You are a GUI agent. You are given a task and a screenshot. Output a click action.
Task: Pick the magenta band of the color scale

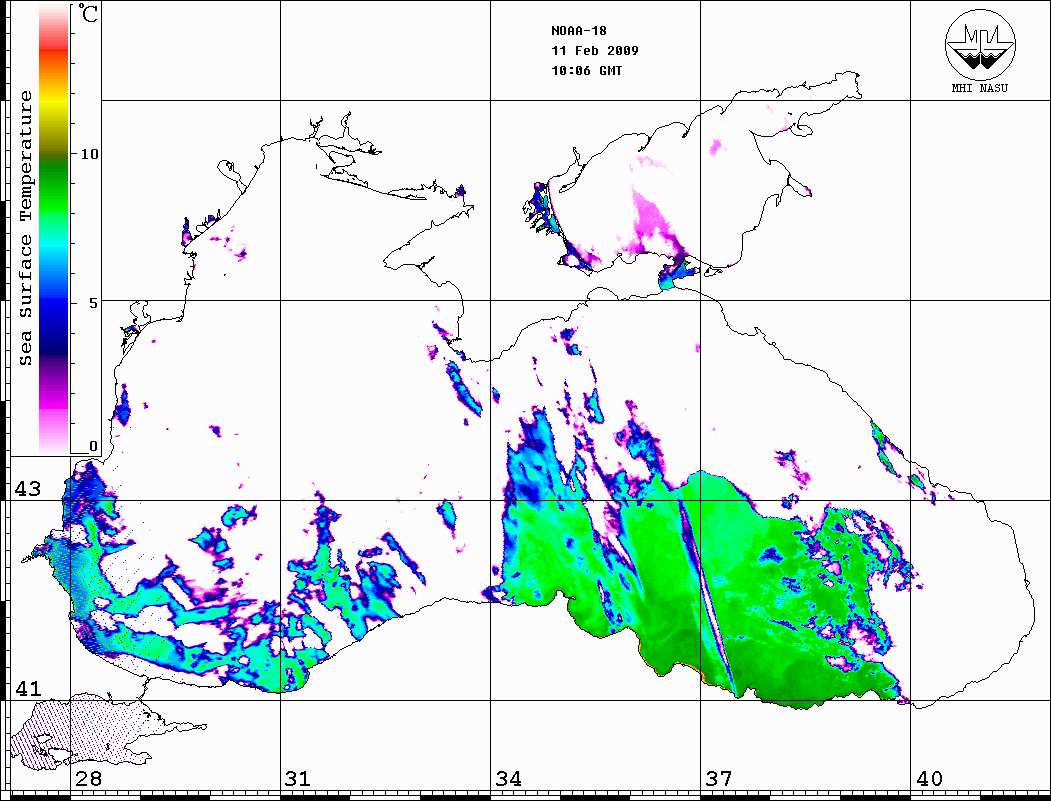(54, 402)
